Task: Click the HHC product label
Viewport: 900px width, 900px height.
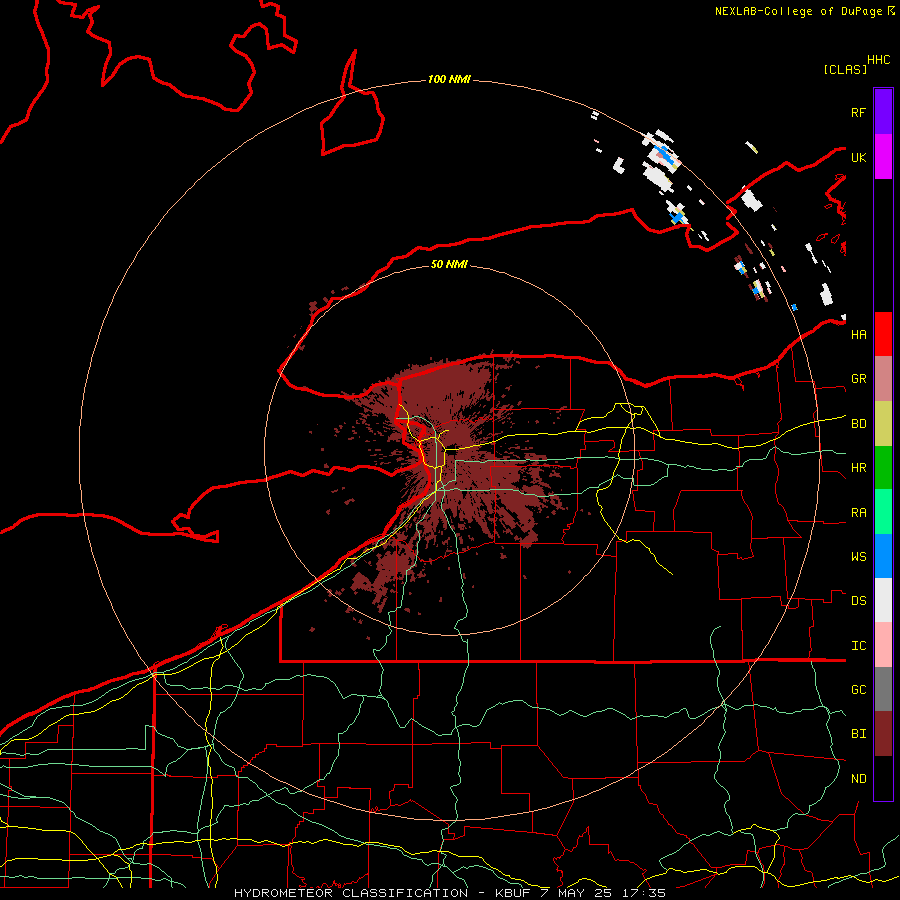Action: coord(878,60)
